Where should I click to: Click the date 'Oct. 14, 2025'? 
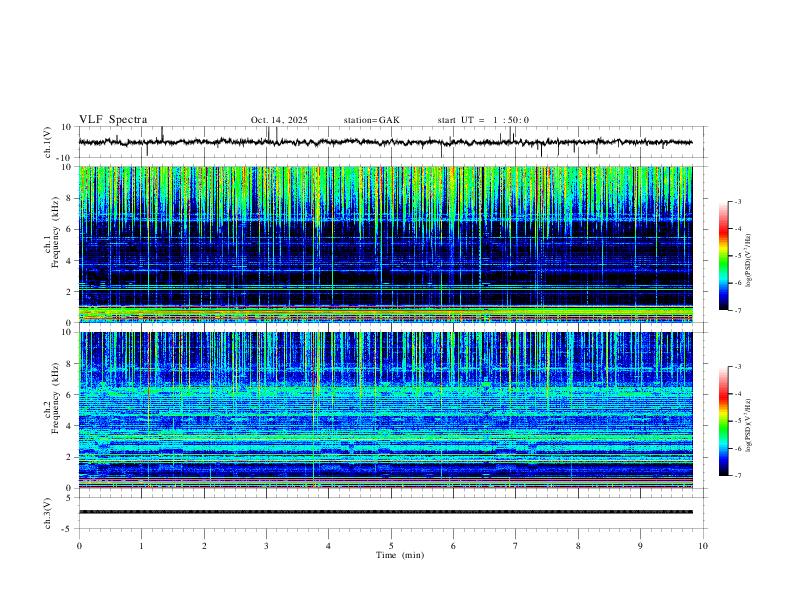coord(279,120)
